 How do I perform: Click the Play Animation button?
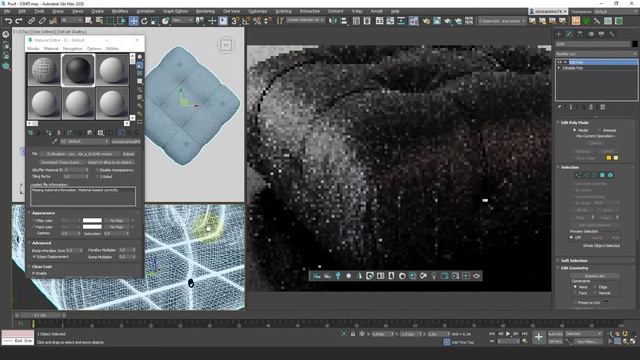click(508, 334)
